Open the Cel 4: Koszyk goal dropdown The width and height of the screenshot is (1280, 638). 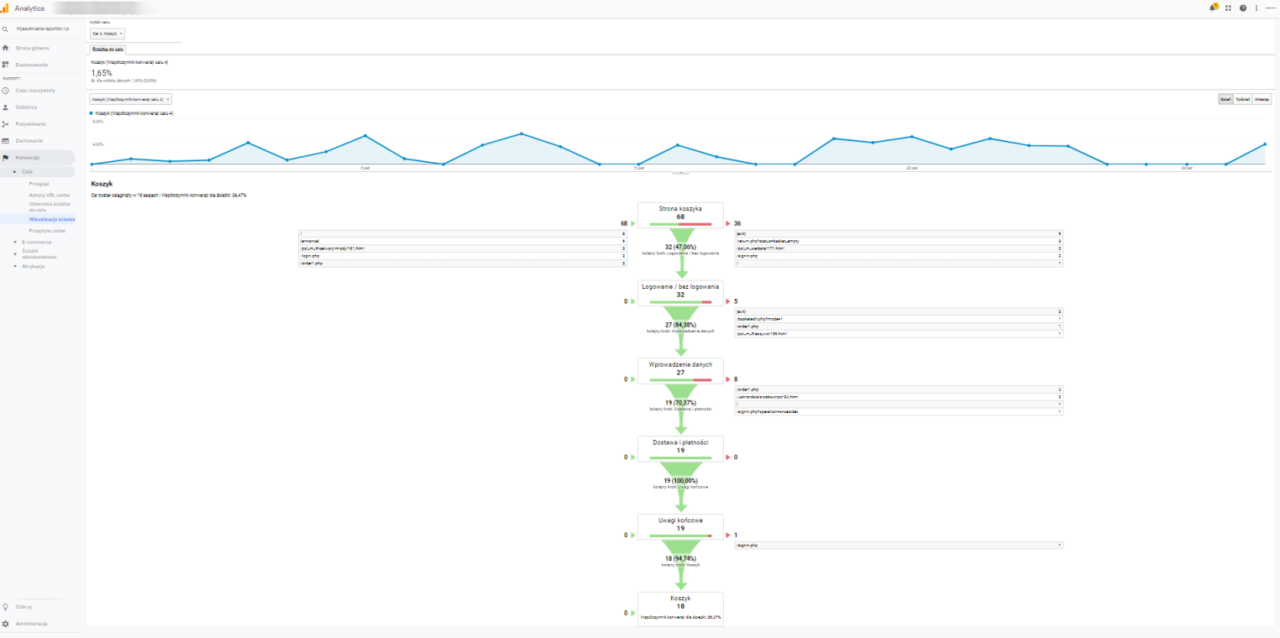[x=107, y=33]
